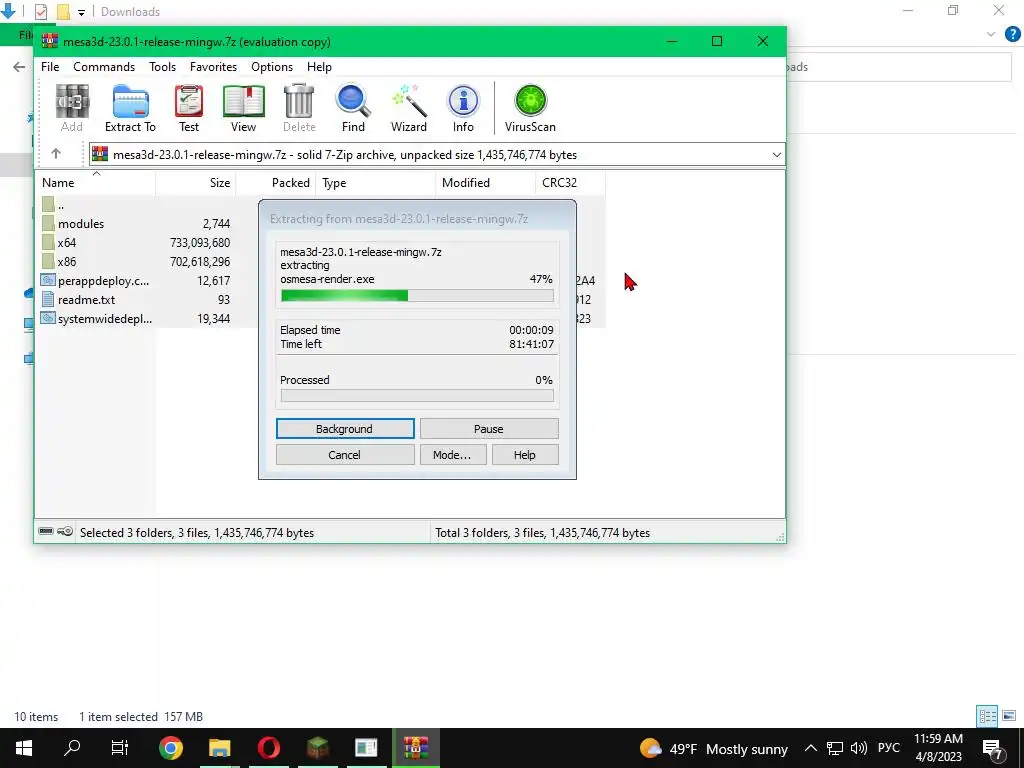This screenshot has height=768, width=1024.
Task: Sort by Size column header
Action: tap(195, 183)
